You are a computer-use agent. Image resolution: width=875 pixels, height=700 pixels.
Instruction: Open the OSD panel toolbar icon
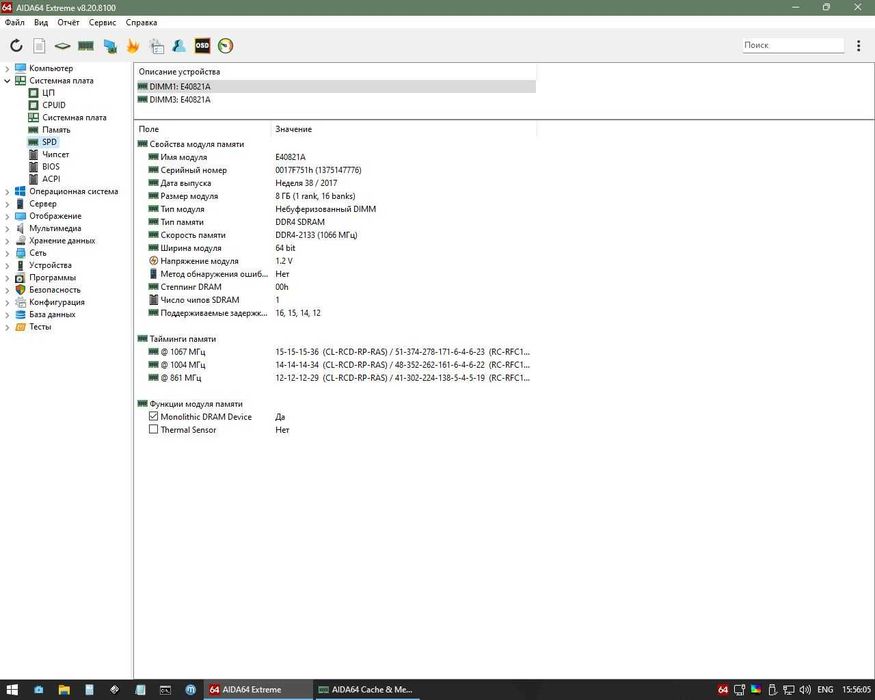202,46
